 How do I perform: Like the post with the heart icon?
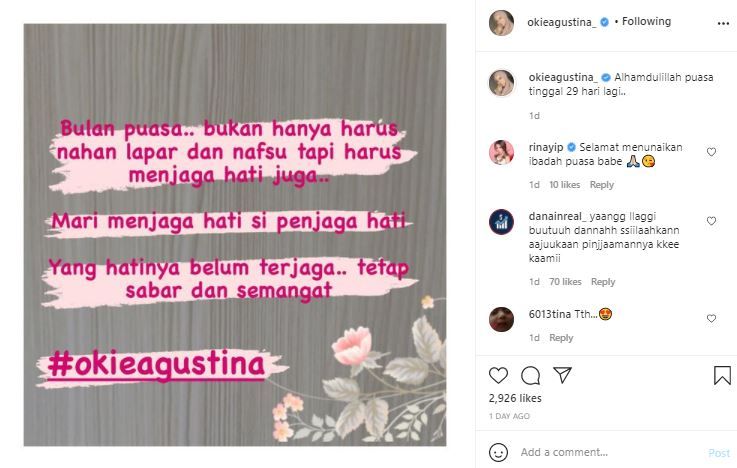tap(498, 375)
